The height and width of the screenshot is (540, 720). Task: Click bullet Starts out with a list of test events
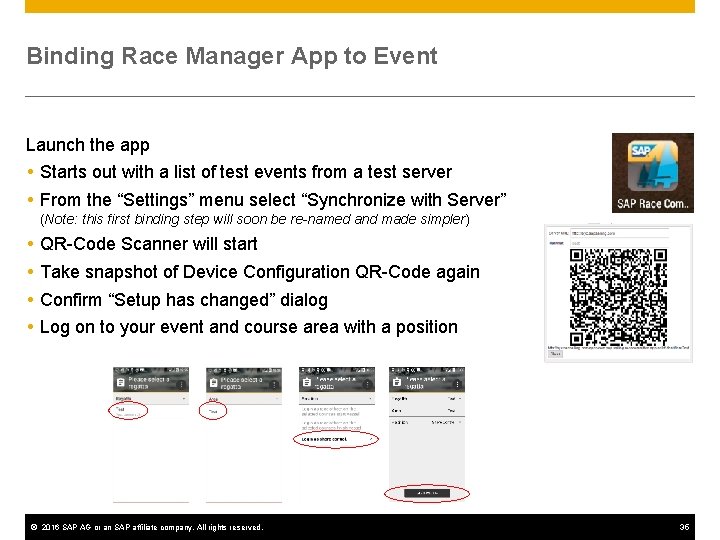(246, 172)
